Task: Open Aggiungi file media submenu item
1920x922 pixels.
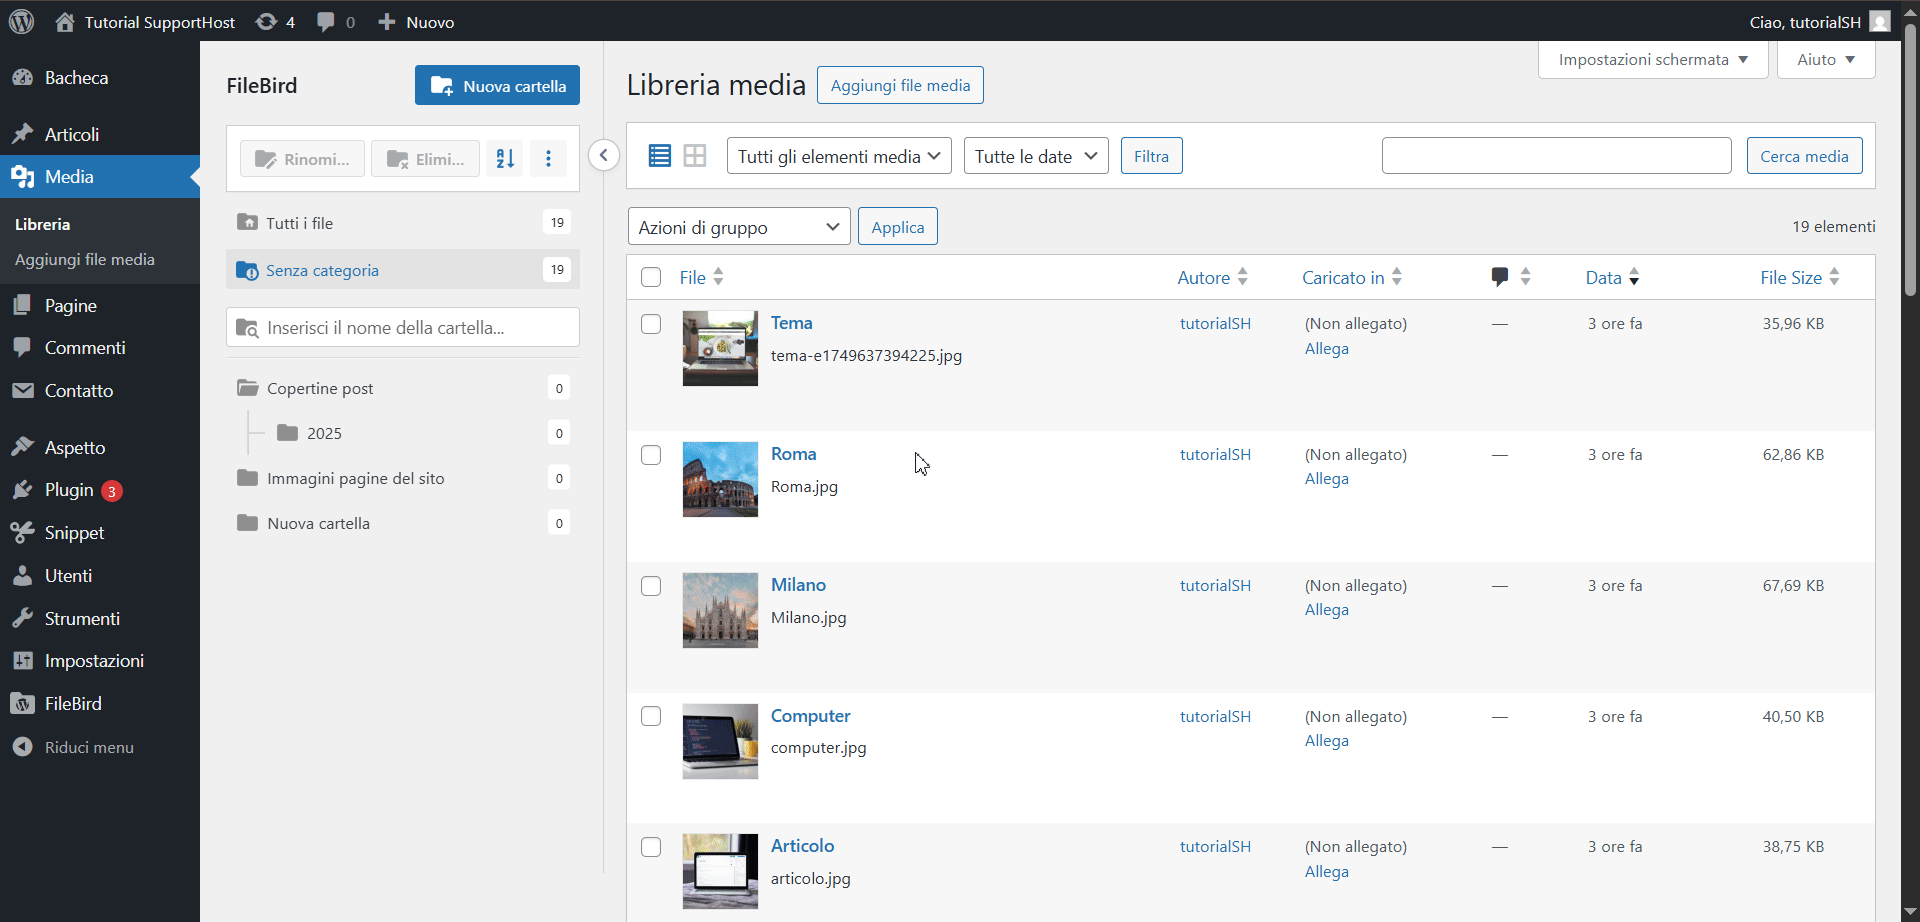Action: [85, 260]
